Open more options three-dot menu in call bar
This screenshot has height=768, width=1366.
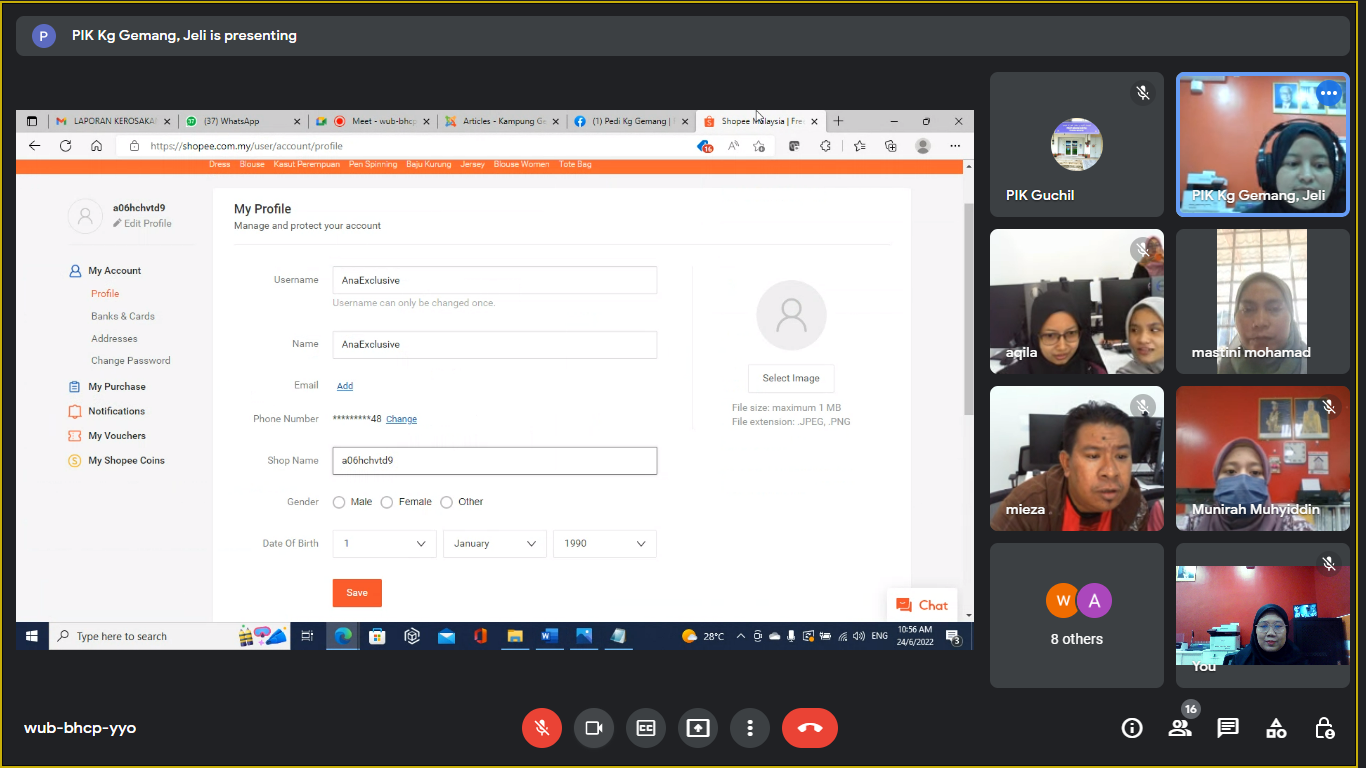(x=750, y=728)
